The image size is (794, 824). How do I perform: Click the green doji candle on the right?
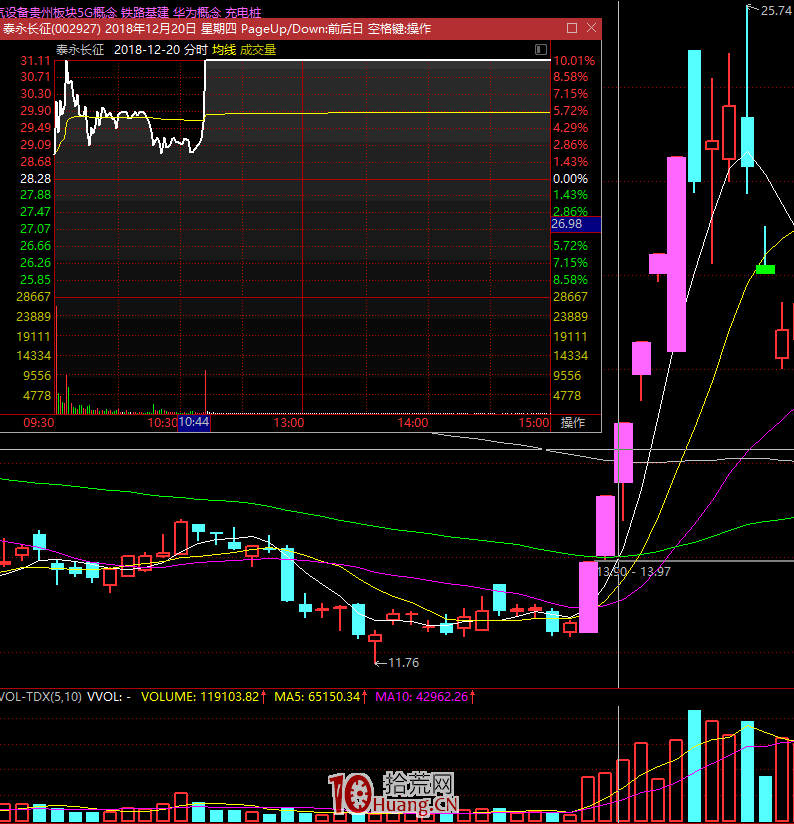click(765, 268)
